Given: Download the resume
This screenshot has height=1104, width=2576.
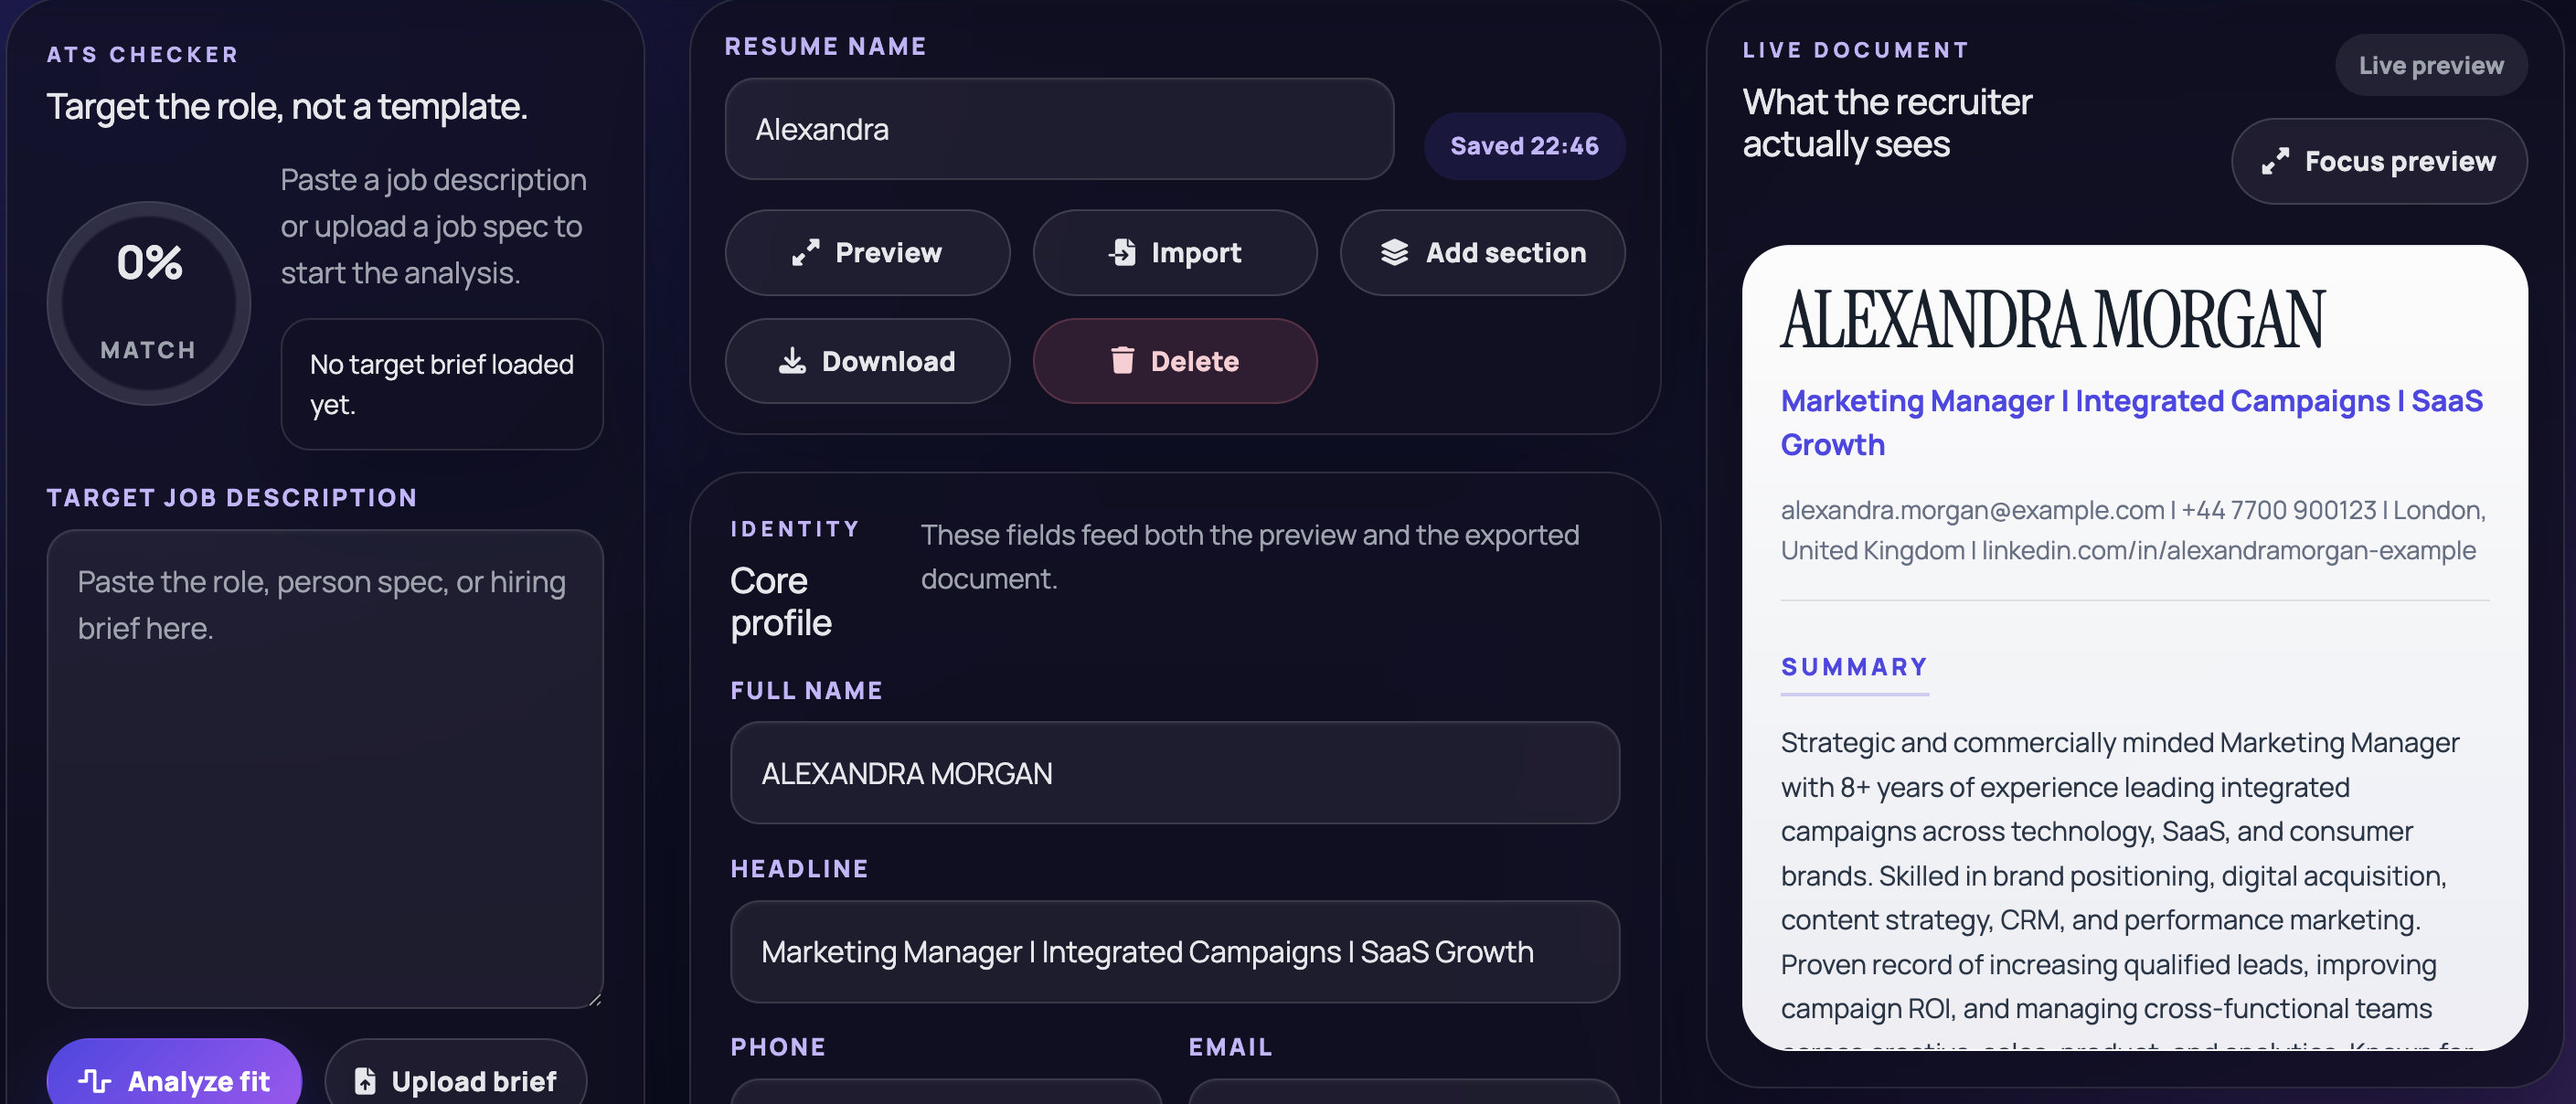Looking at the screenshot, I should click(867, 361).
